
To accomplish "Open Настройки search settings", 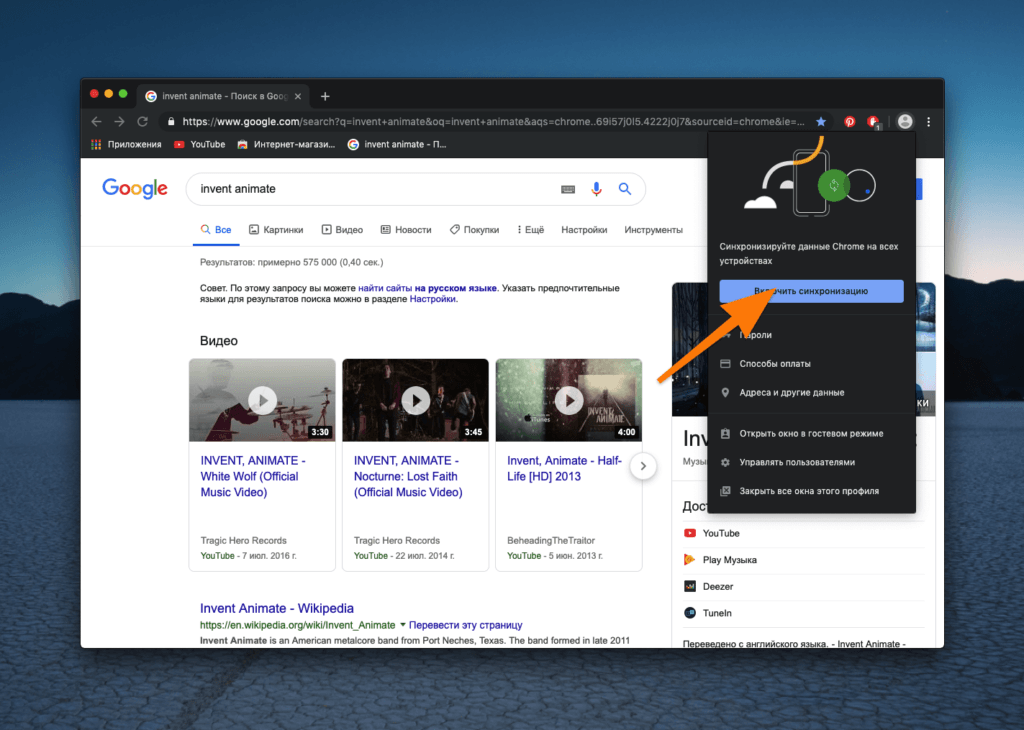I will coord(584,230).
